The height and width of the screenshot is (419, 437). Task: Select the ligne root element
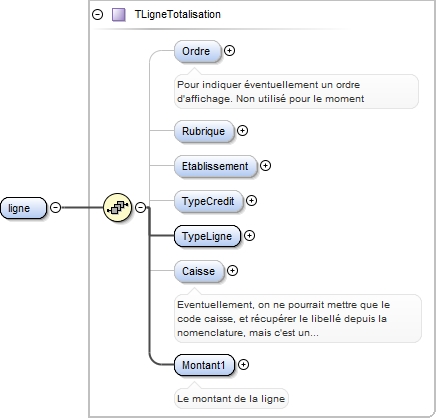tap(23, 208)
